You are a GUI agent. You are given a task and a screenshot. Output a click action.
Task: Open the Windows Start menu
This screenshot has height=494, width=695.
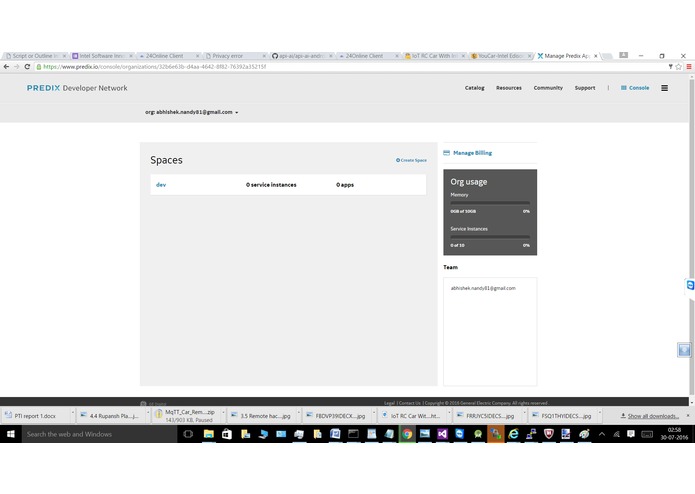click(11, 434)
